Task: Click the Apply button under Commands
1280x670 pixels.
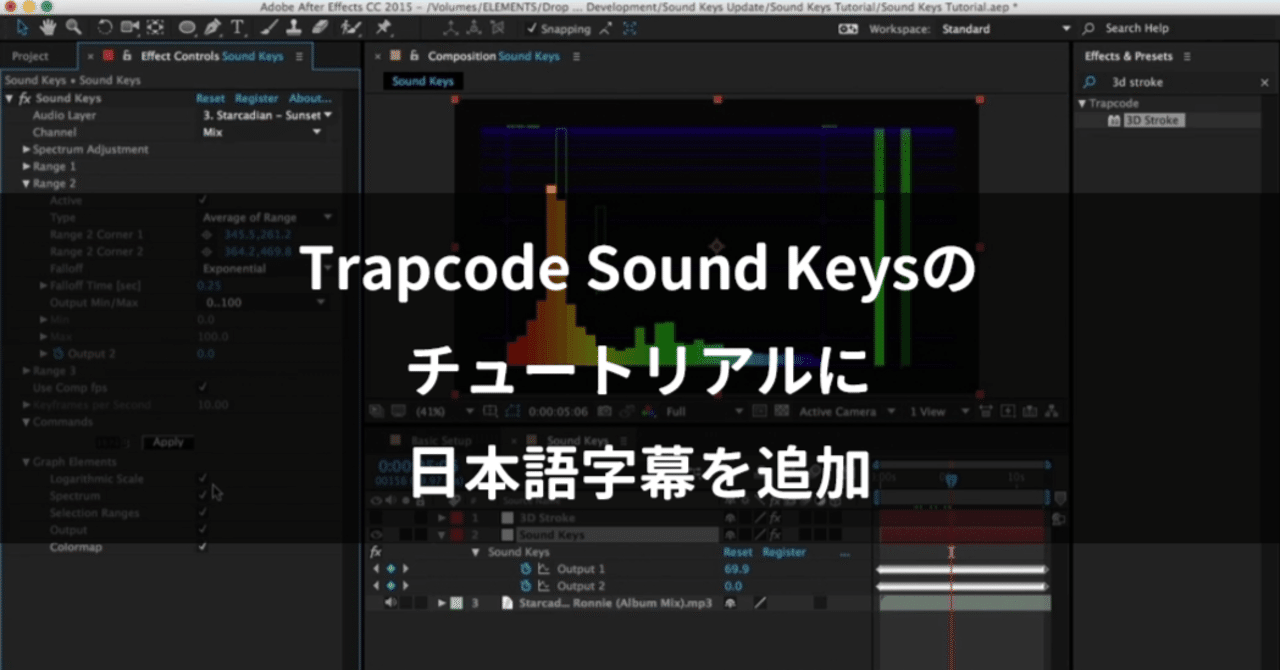Action: (167, 442)
